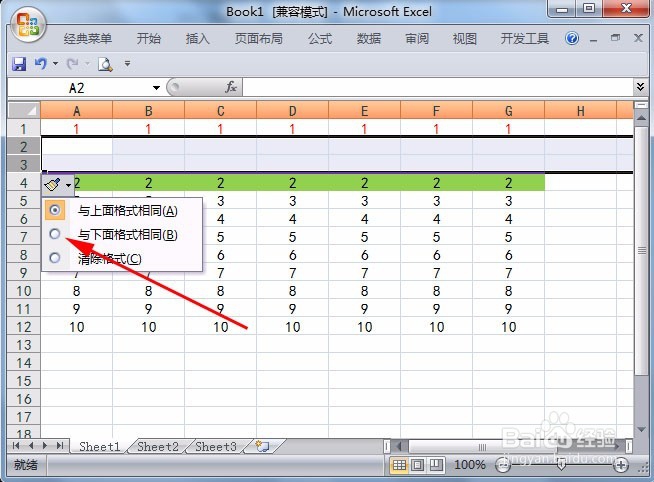This screenshot has width=654, height=482.
Task: Open the 经典菜单 tab
Action: 88,39
